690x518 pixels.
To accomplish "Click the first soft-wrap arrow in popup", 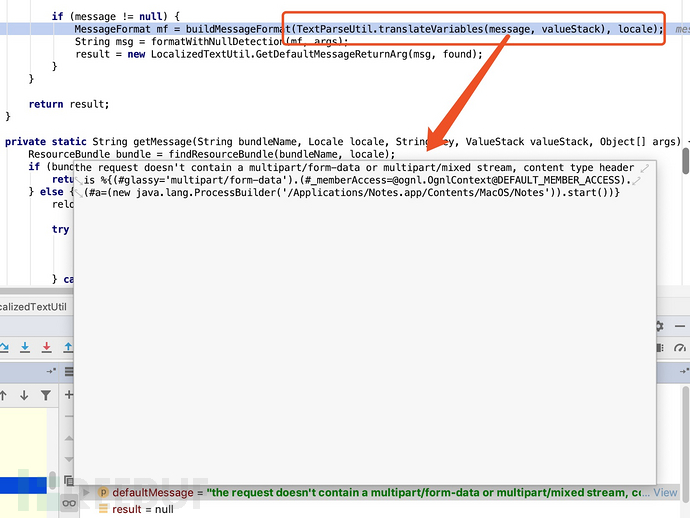I will pos(645,168).
